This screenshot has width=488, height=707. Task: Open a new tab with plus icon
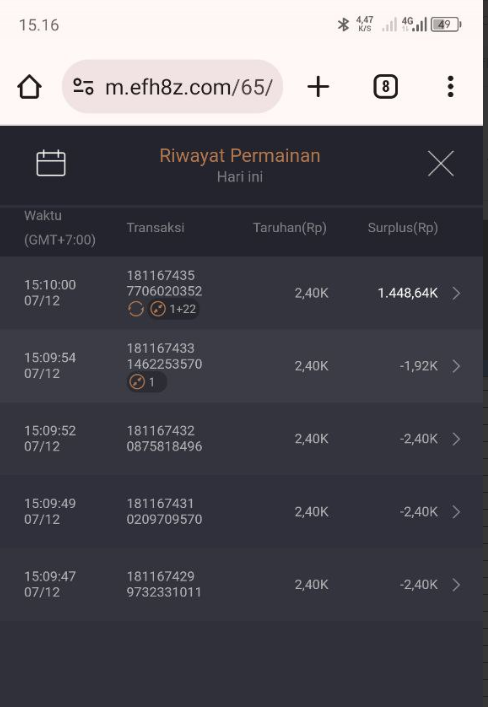point(318,87)
